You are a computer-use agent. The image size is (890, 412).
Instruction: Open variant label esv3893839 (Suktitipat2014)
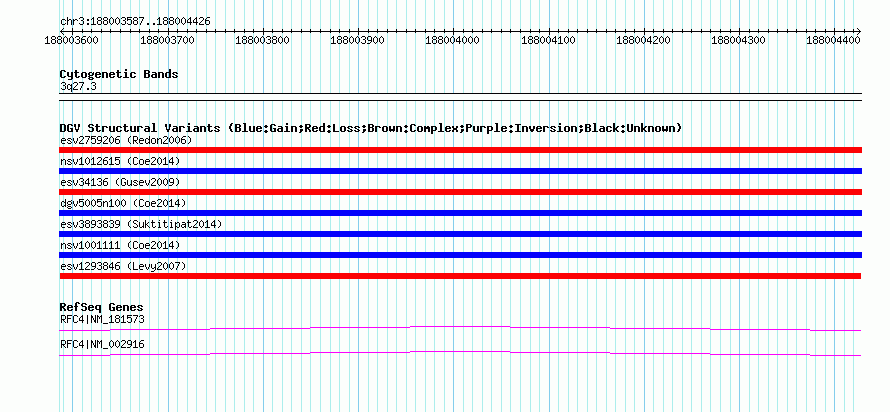coord(141,224)
